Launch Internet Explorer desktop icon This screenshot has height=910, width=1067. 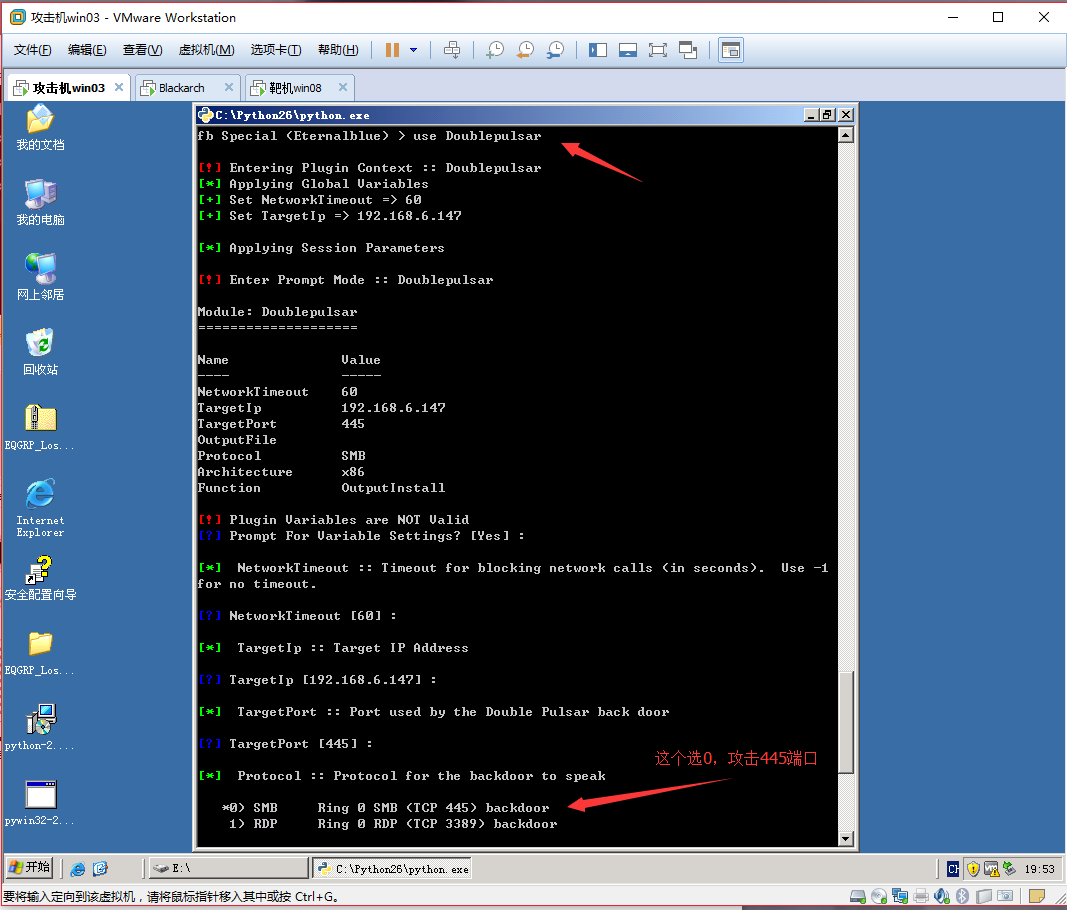coord(40,508)
